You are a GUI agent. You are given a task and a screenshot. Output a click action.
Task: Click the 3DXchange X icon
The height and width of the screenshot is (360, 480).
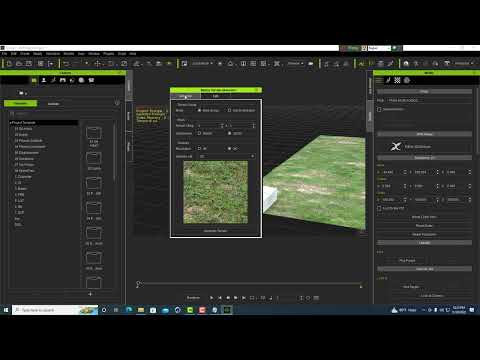396,146
